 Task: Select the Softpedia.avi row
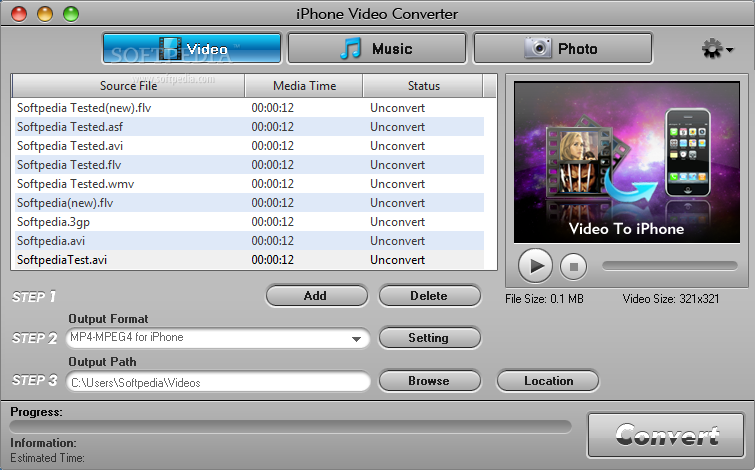[x=248, y=241]
